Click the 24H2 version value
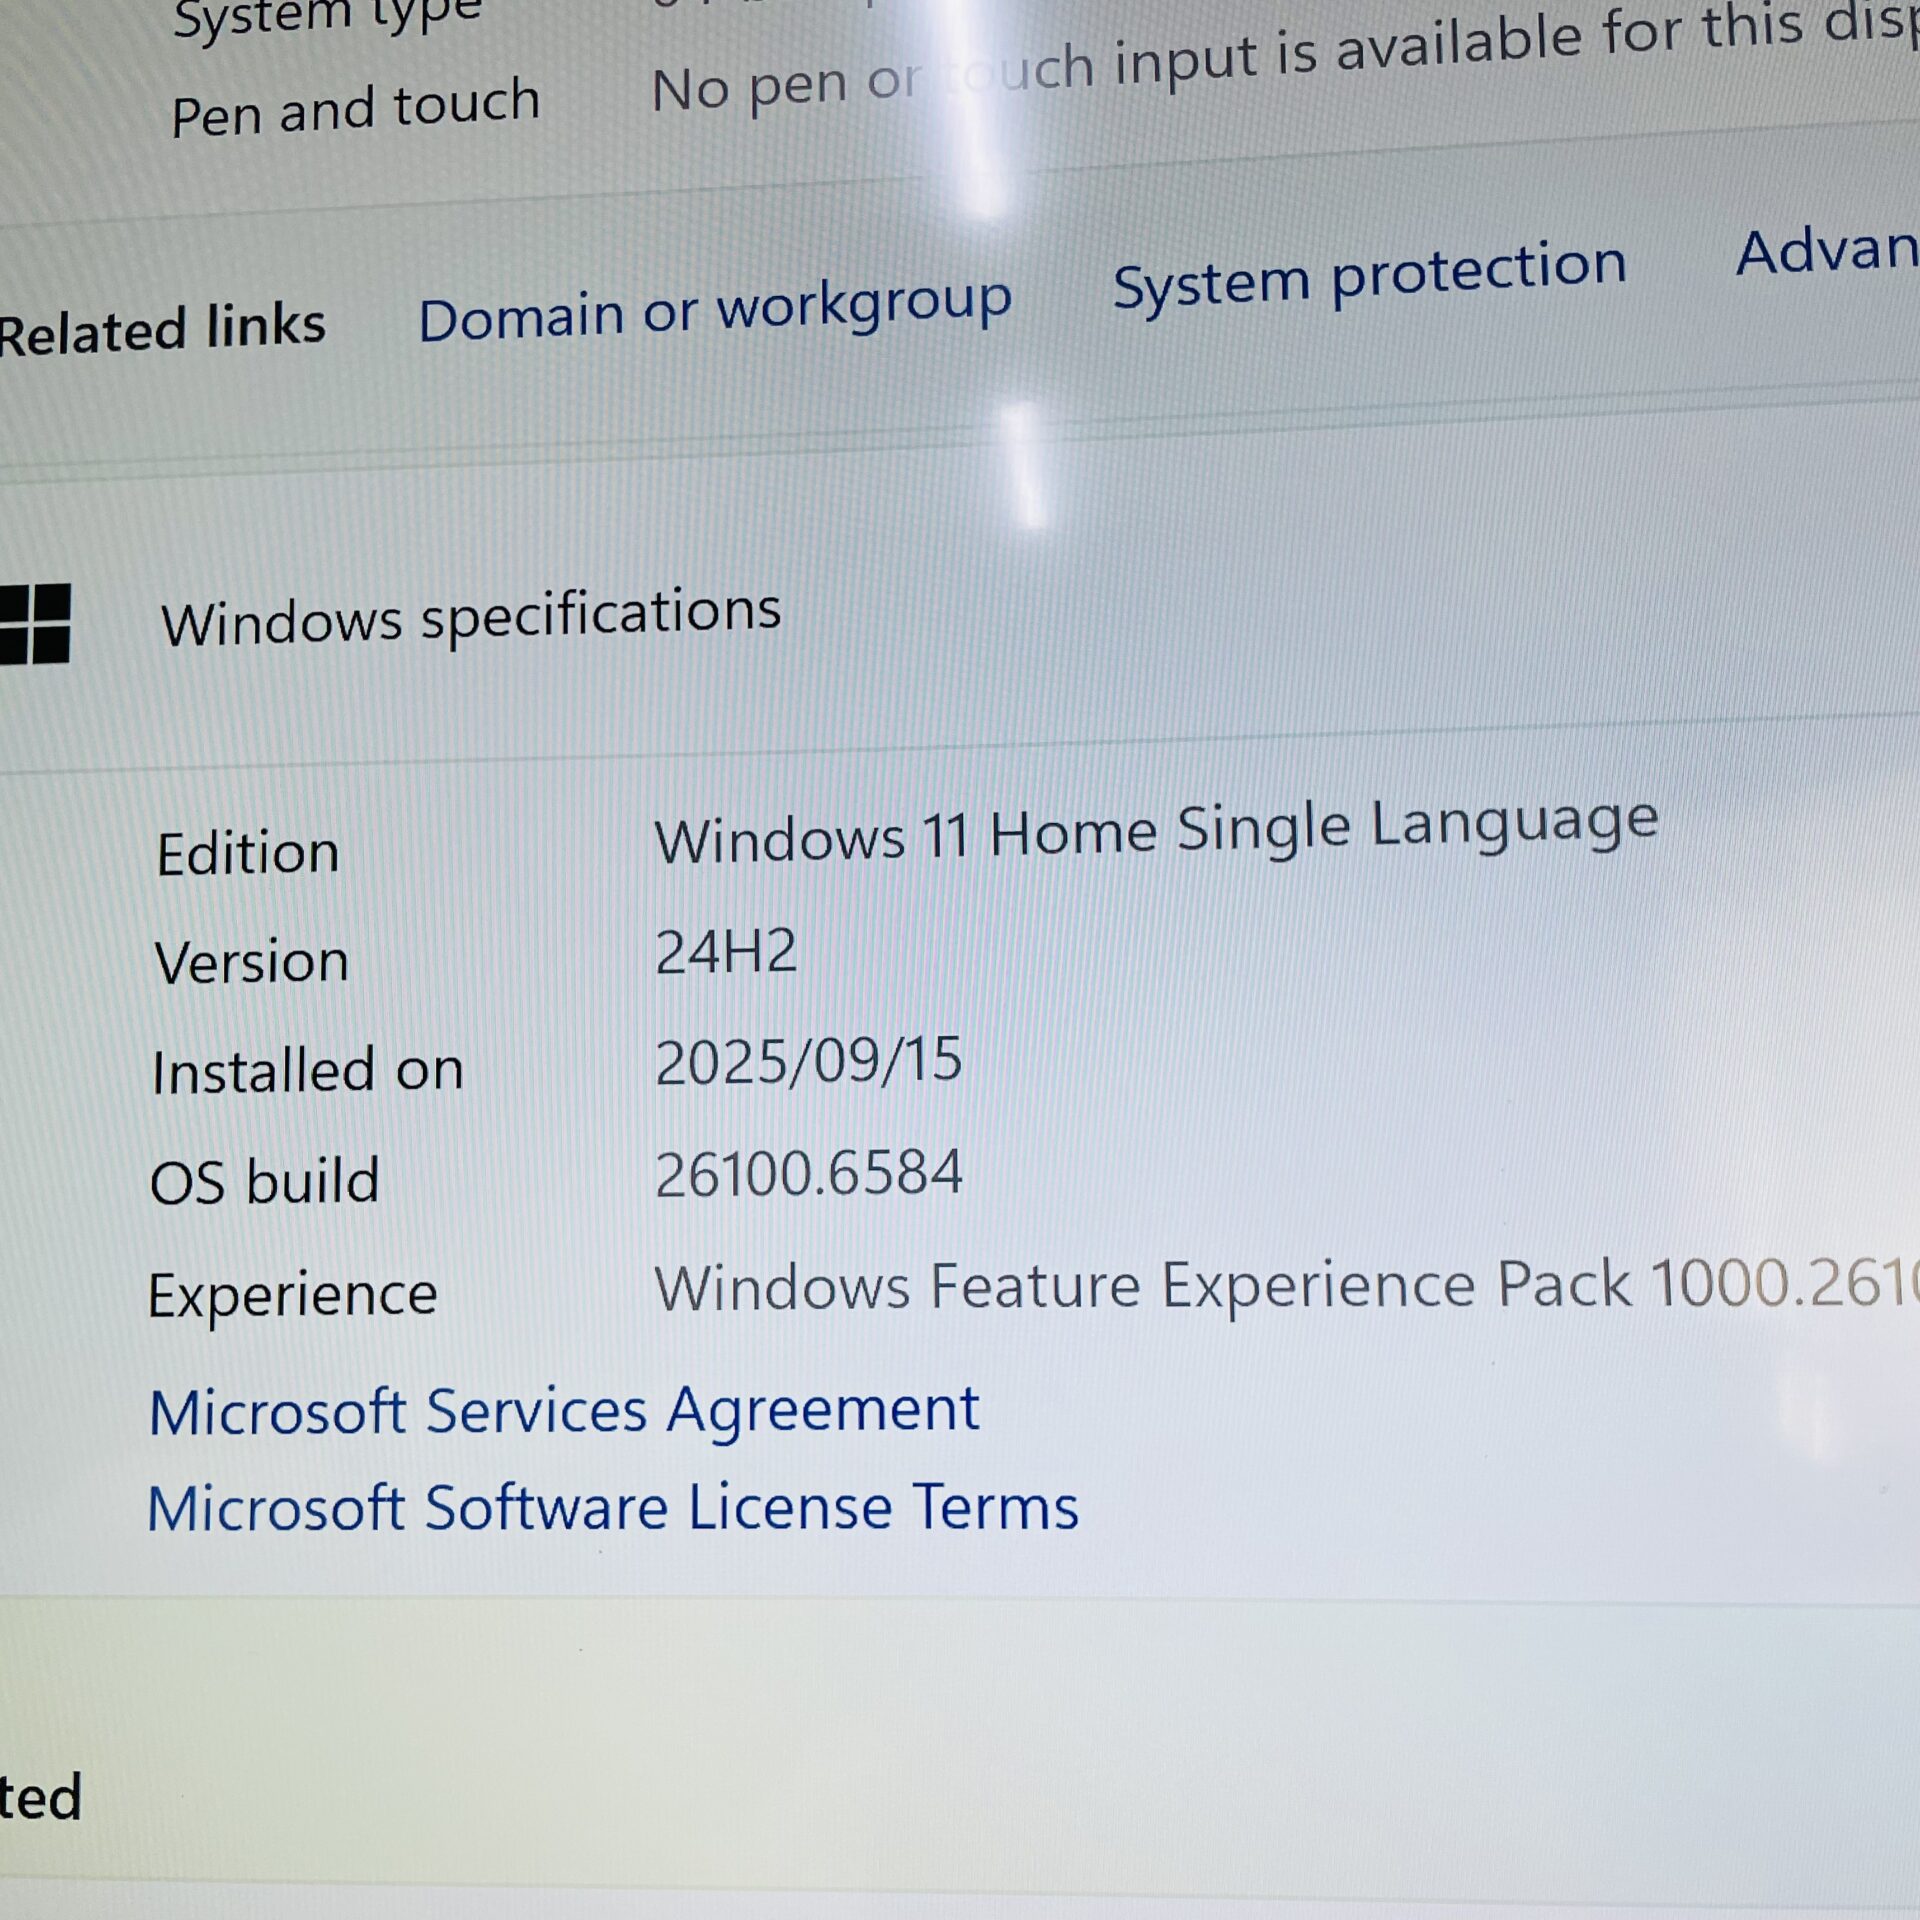This screenshot has width=1920, height=1920. 726,952
